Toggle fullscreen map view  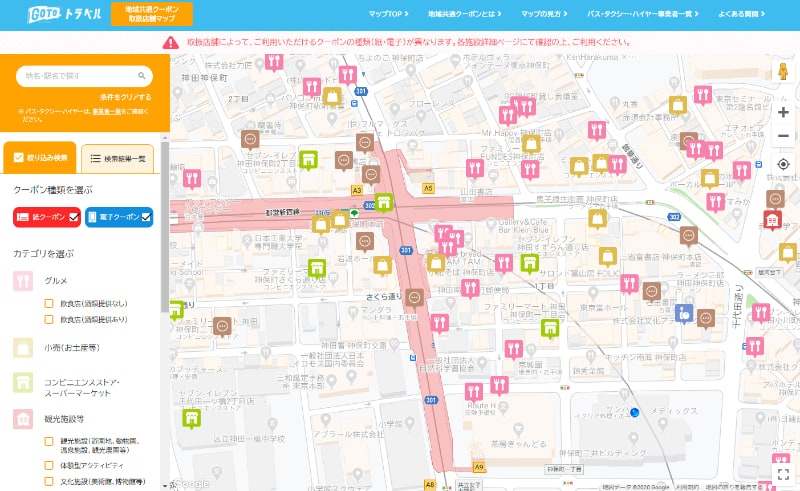pos(783,474)
